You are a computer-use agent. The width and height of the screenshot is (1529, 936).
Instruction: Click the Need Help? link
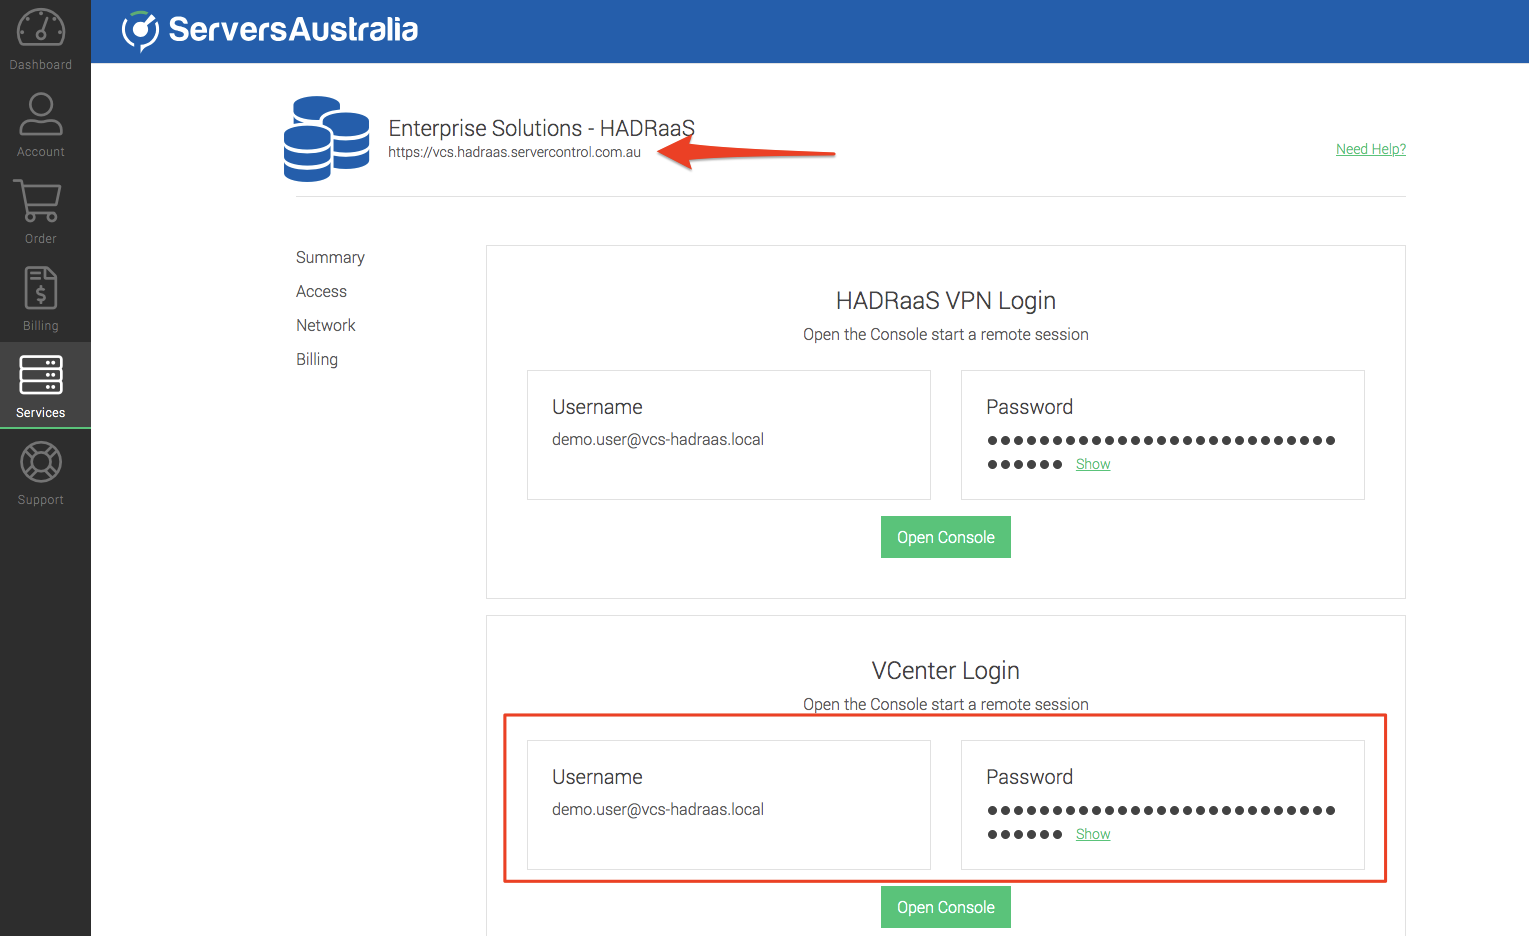point(1370,149)
